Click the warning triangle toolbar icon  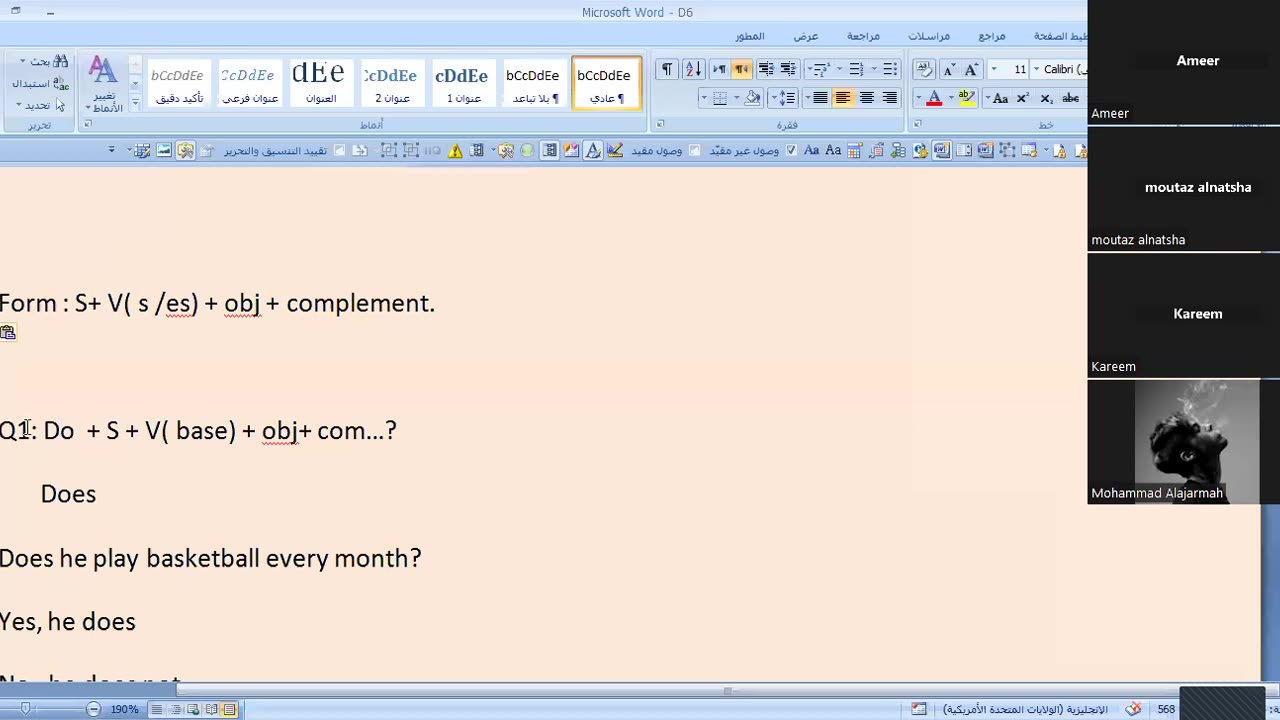(455, 150)
